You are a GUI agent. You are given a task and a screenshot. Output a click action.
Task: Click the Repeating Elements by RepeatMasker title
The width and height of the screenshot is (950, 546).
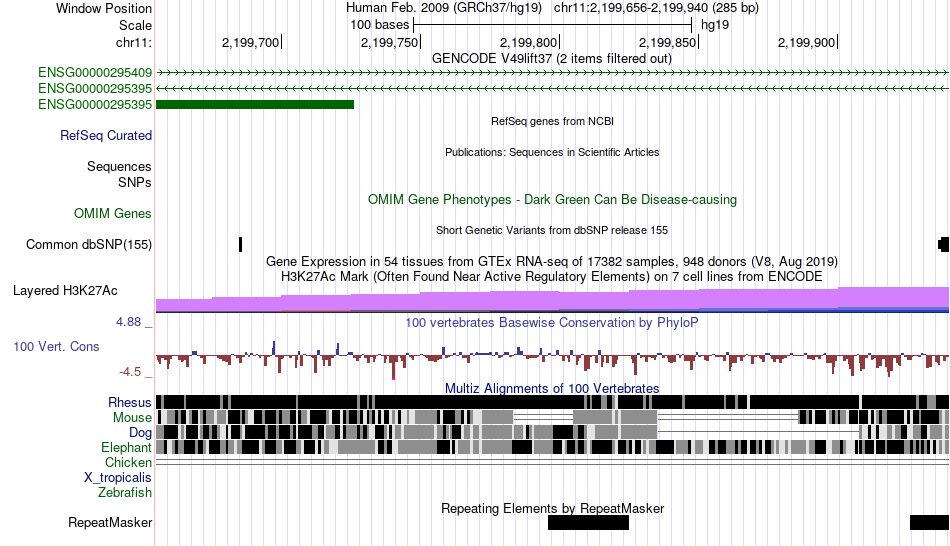pos(552,508)
